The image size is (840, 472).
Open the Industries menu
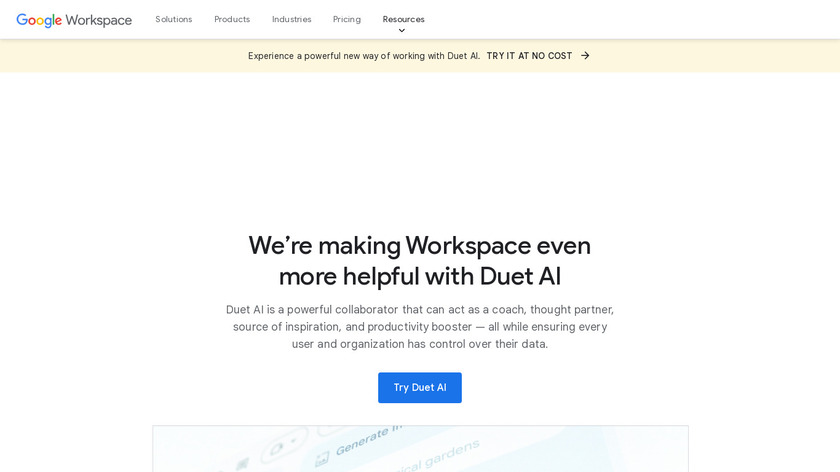coord(291,19)
